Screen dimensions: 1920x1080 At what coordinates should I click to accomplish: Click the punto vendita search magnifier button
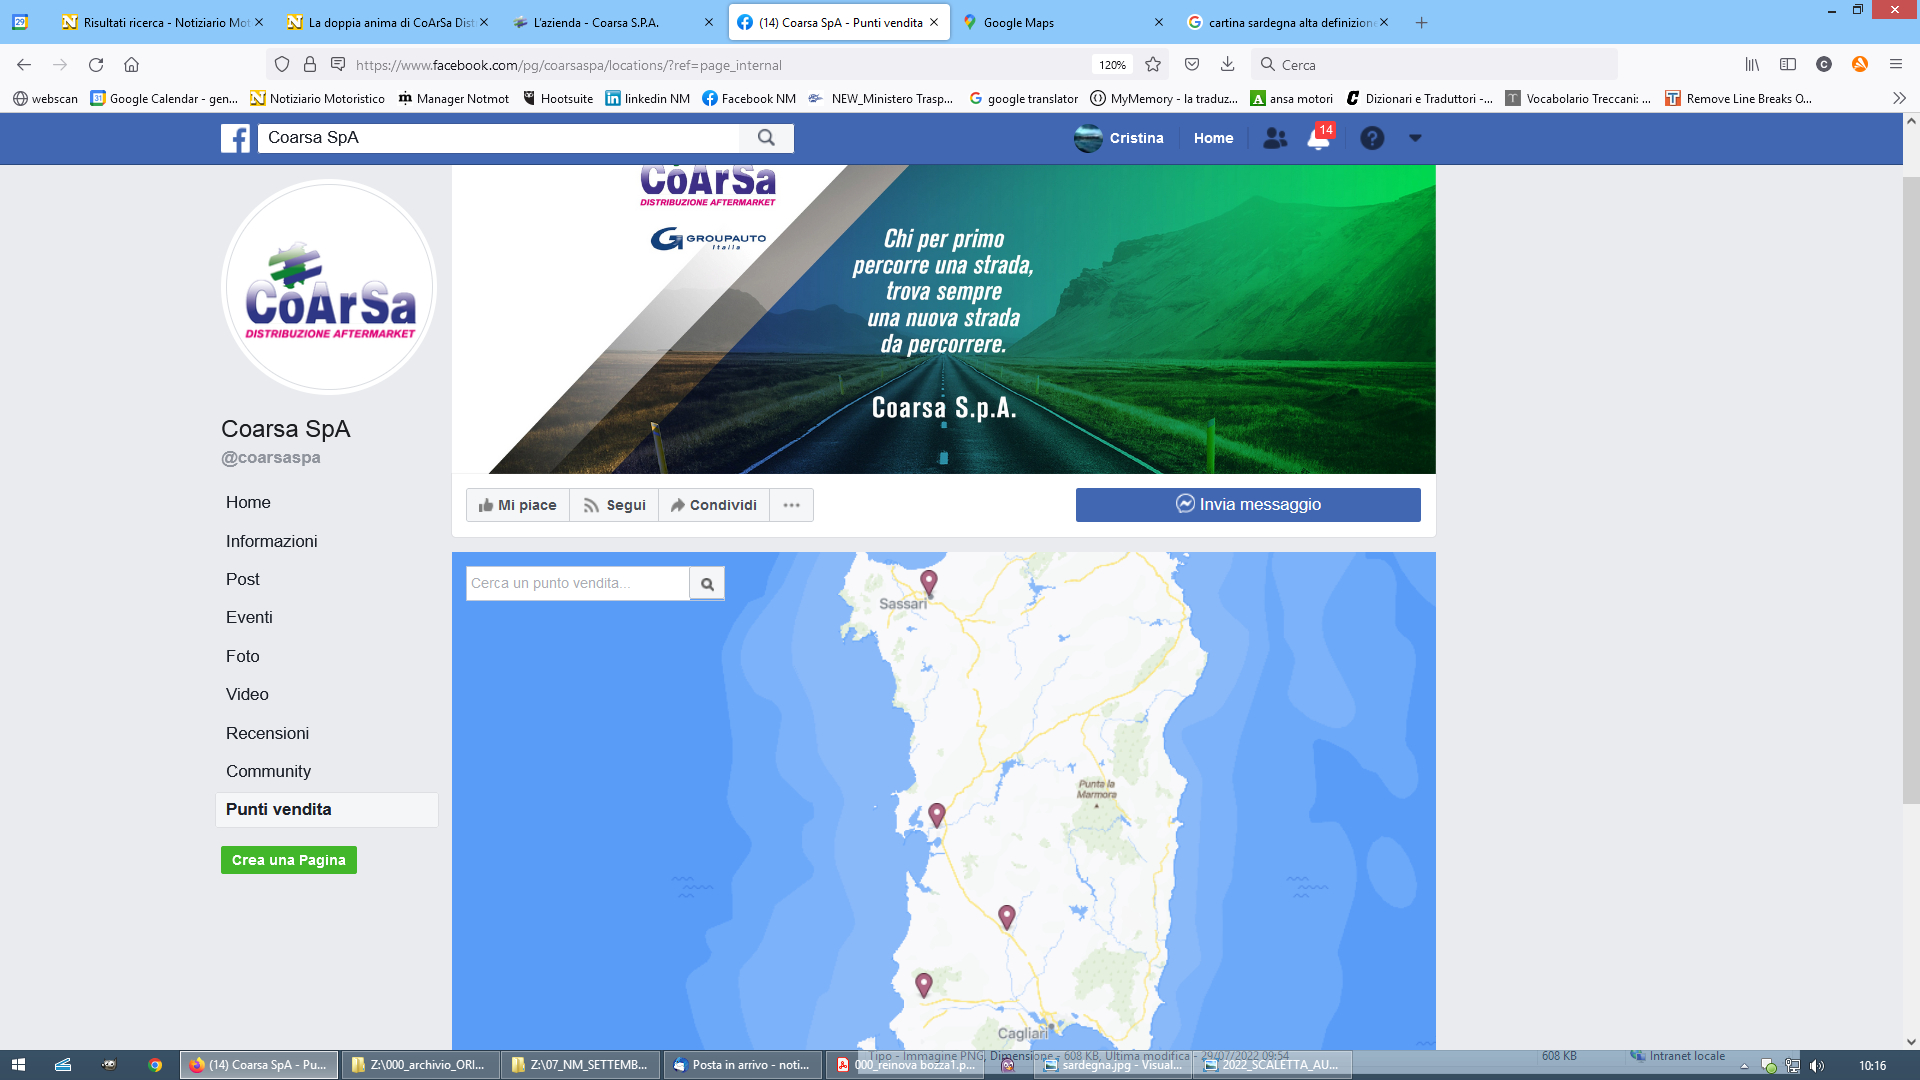tap(707, 584)
